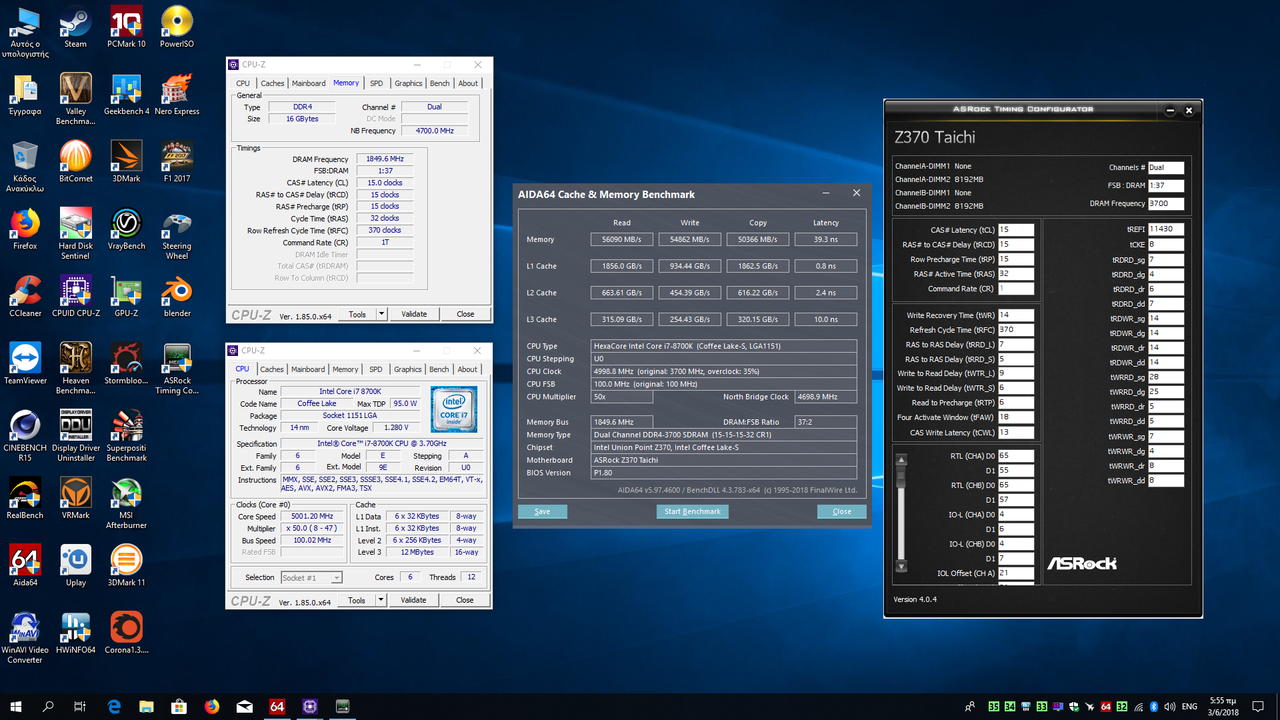
Task: Launch VRMark desktop shortcut
Action: (x=75, y=498)
